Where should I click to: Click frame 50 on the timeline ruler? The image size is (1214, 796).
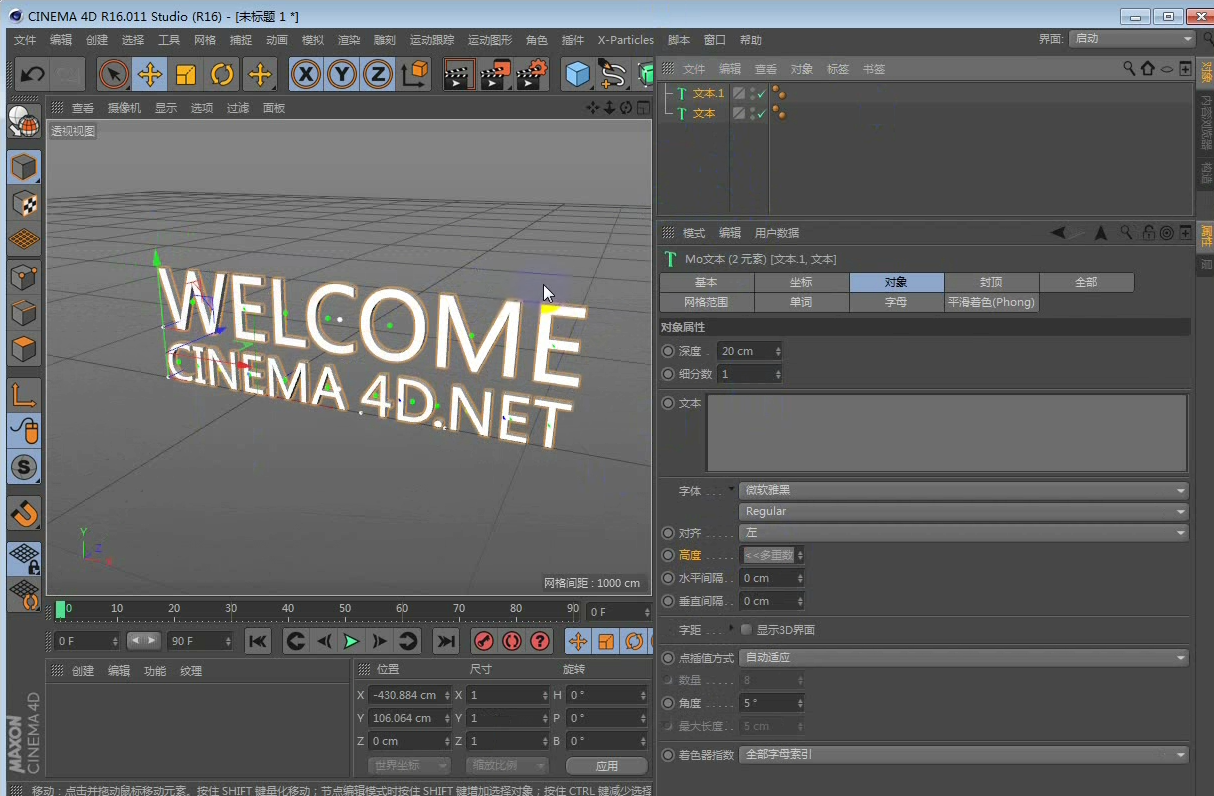pos(344,608)
